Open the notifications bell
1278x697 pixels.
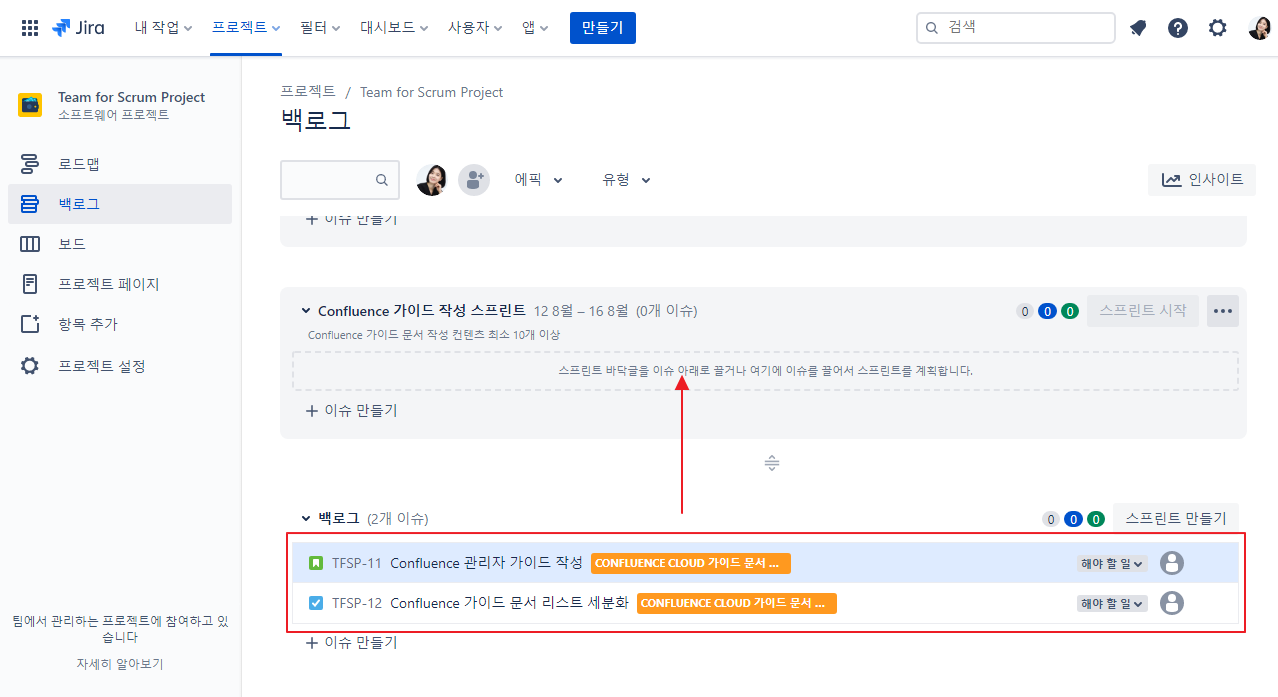(1138, 28)
